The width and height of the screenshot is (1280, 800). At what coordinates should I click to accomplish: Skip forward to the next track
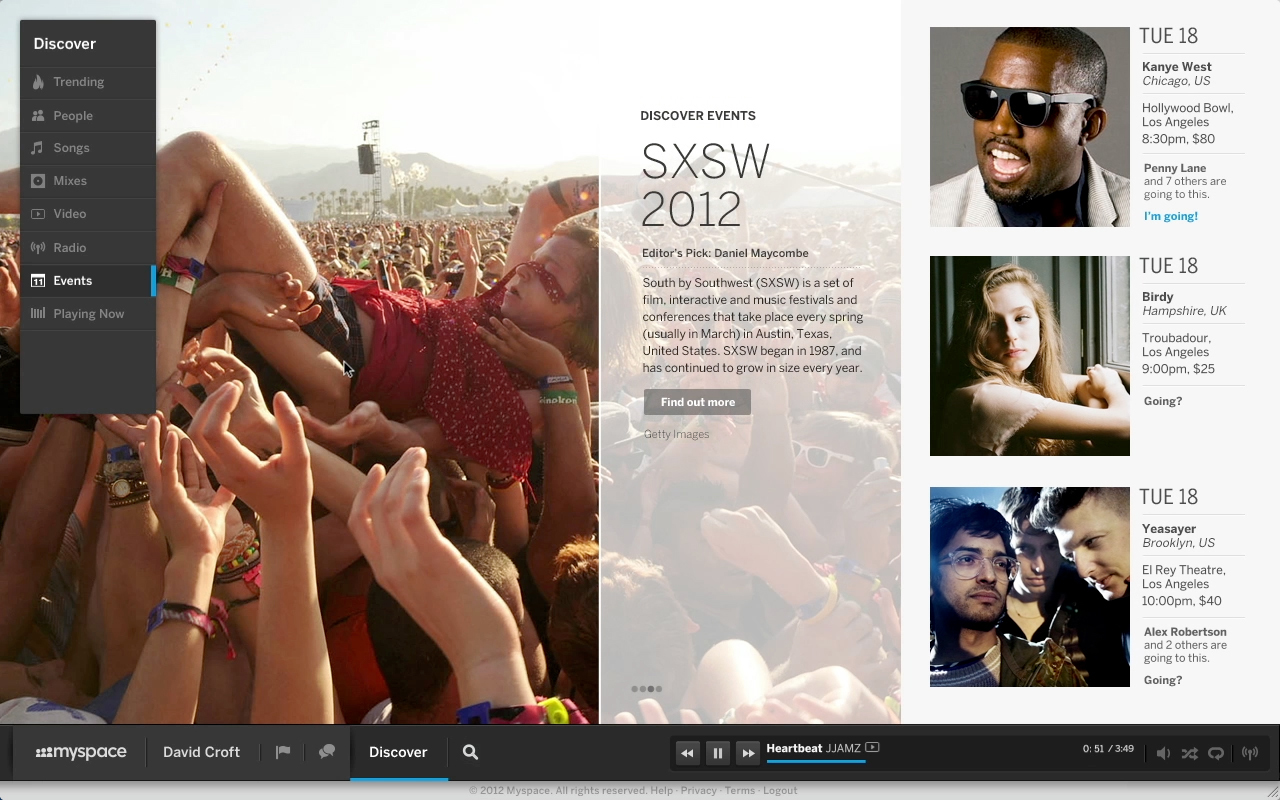pyautogui.click(x=748, y=754)
